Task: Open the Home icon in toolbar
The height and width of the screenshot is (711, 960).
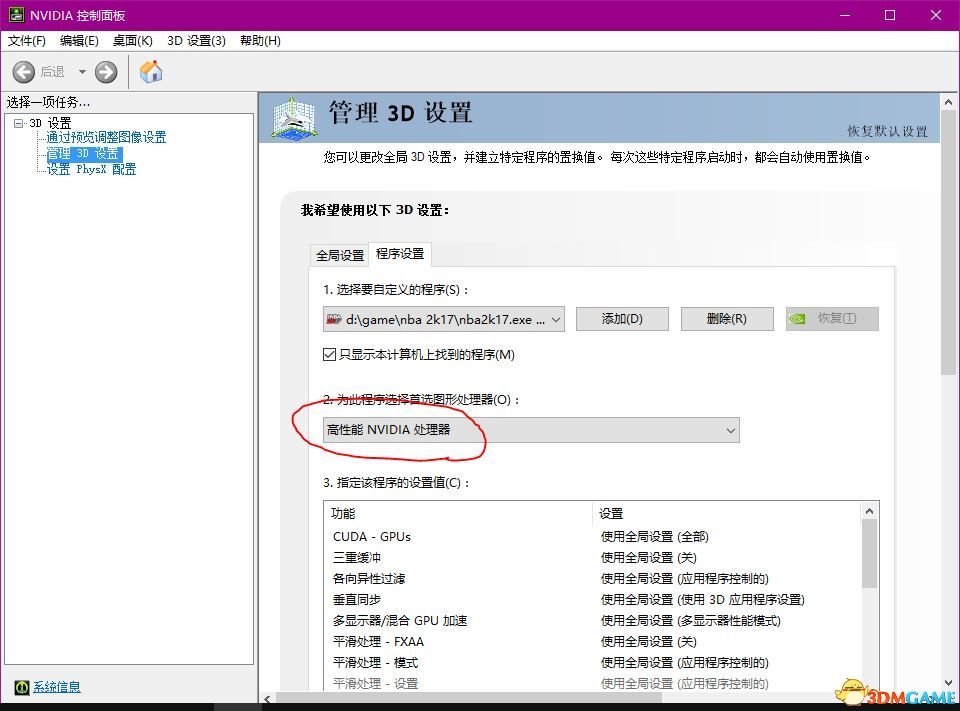Action: coord(151,72)
